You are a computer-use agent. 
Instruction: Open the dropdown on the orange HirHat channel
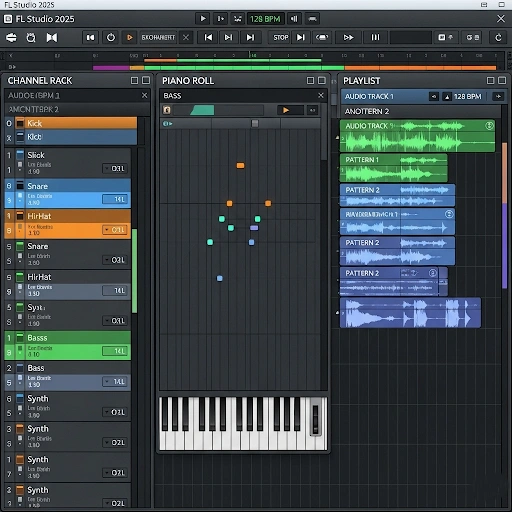pos(115,230)
